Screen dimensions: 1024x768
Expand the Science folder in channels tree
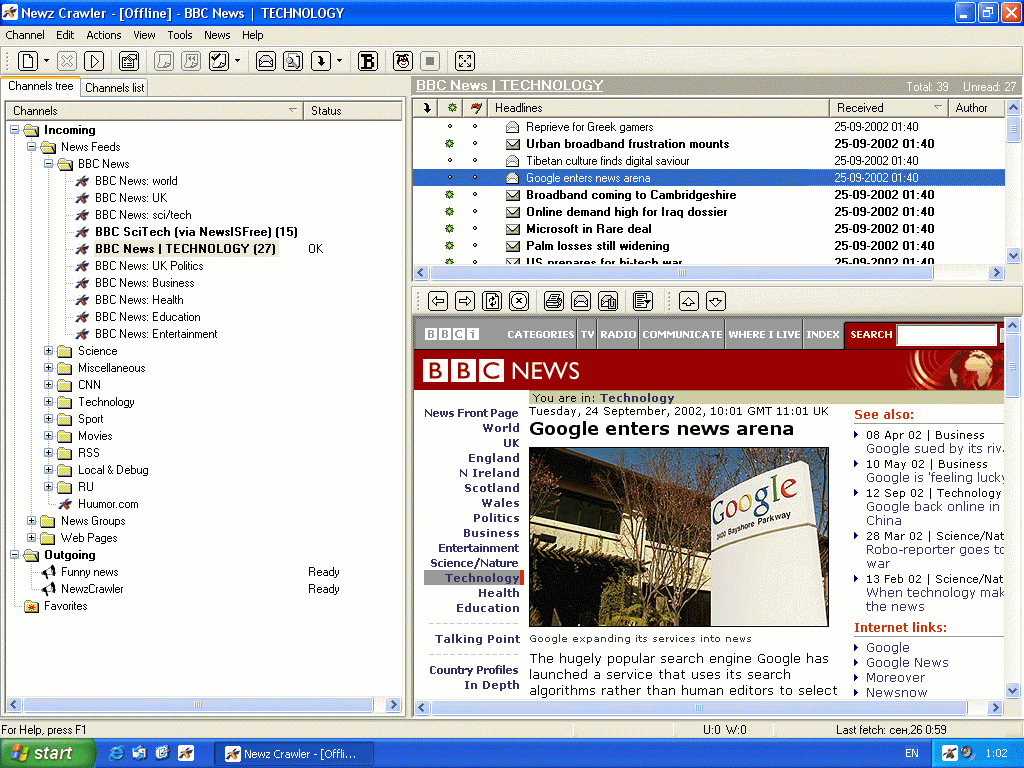pos(48,351)
